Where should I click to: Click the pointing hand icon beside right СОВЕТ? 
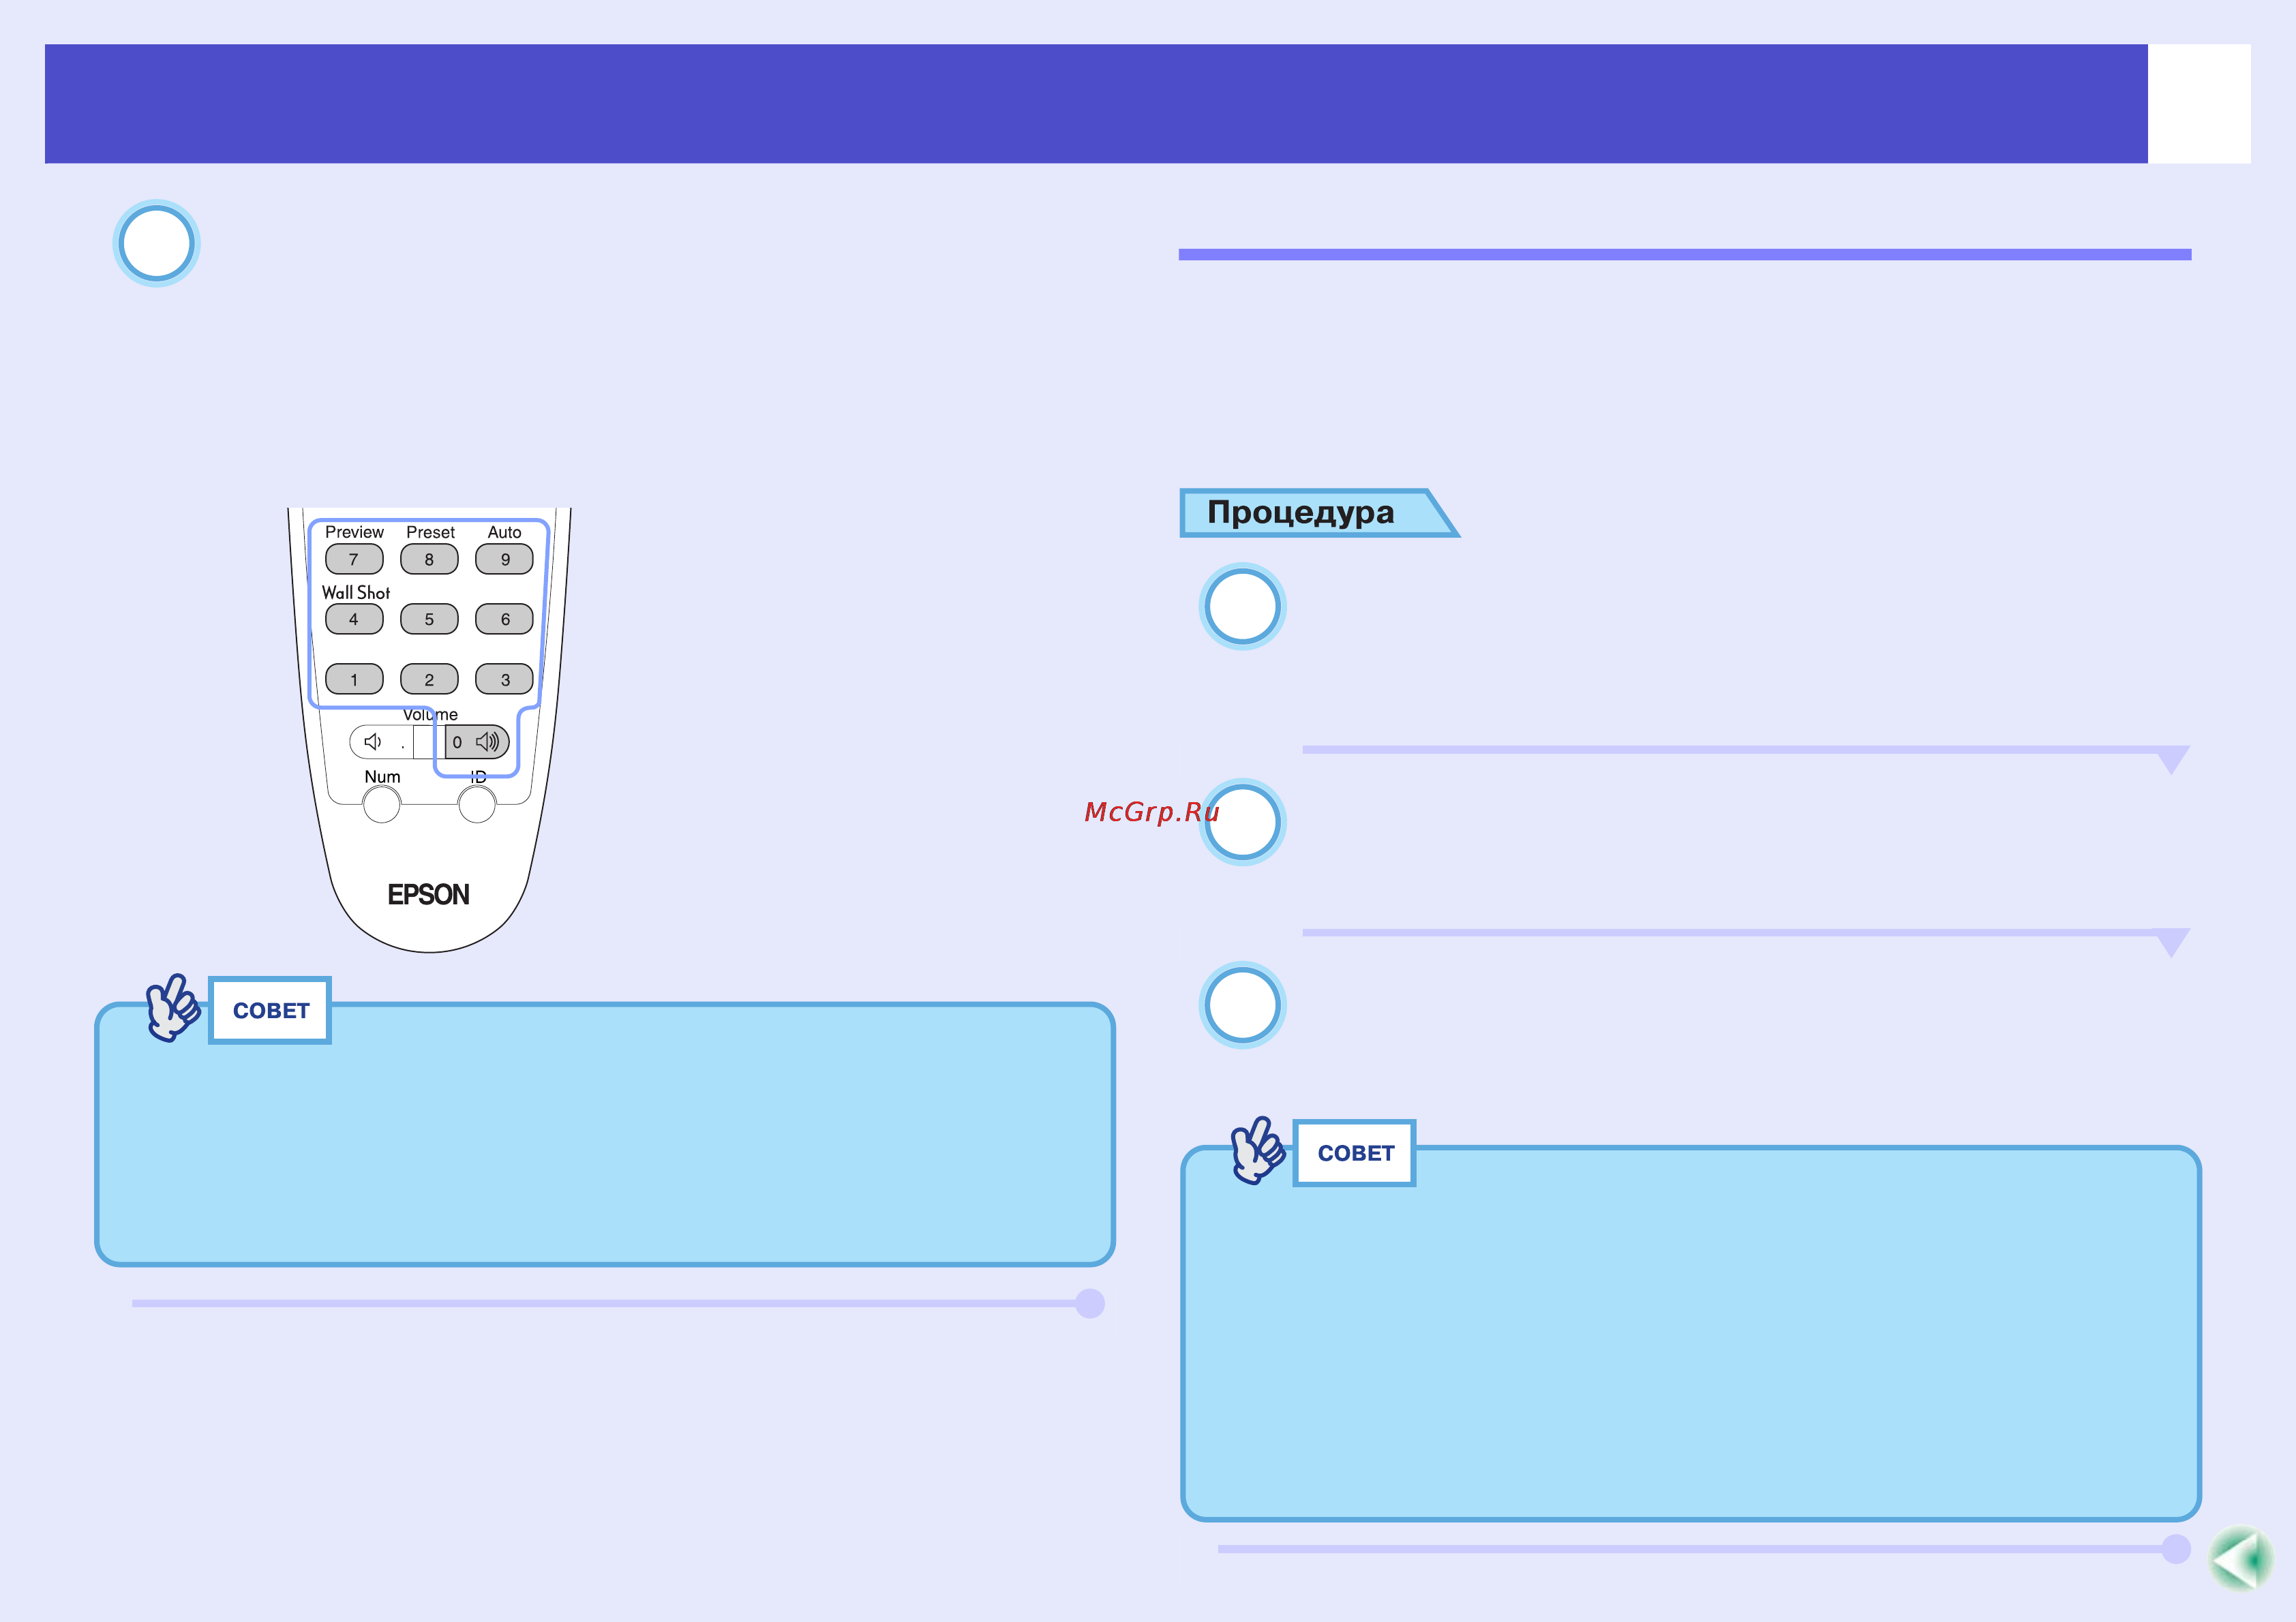1258,1151
